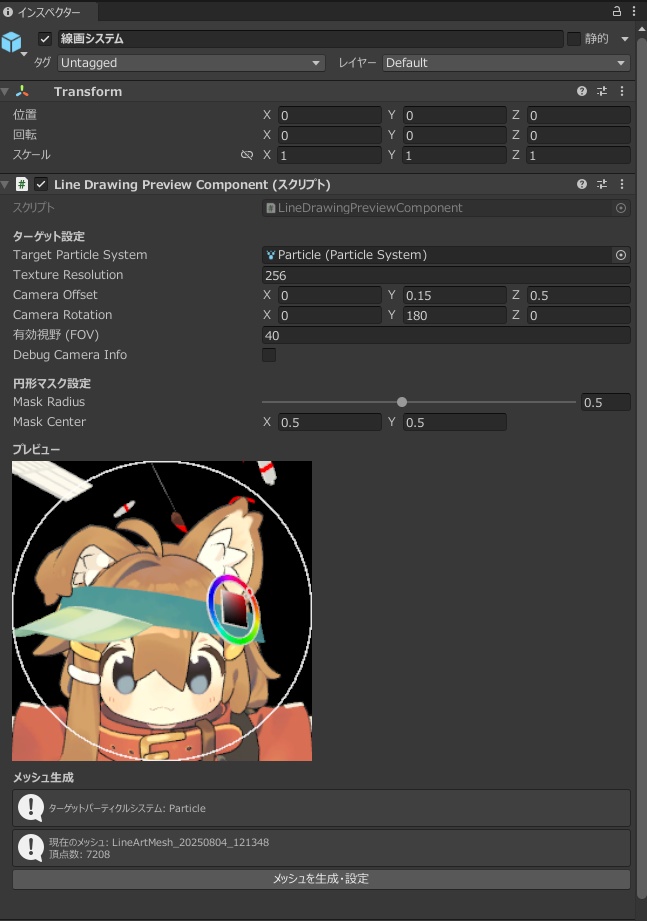Screen dimensions: 647x921
Task: Click the GameObject name field 線画システム
Action: pos(310,39)
